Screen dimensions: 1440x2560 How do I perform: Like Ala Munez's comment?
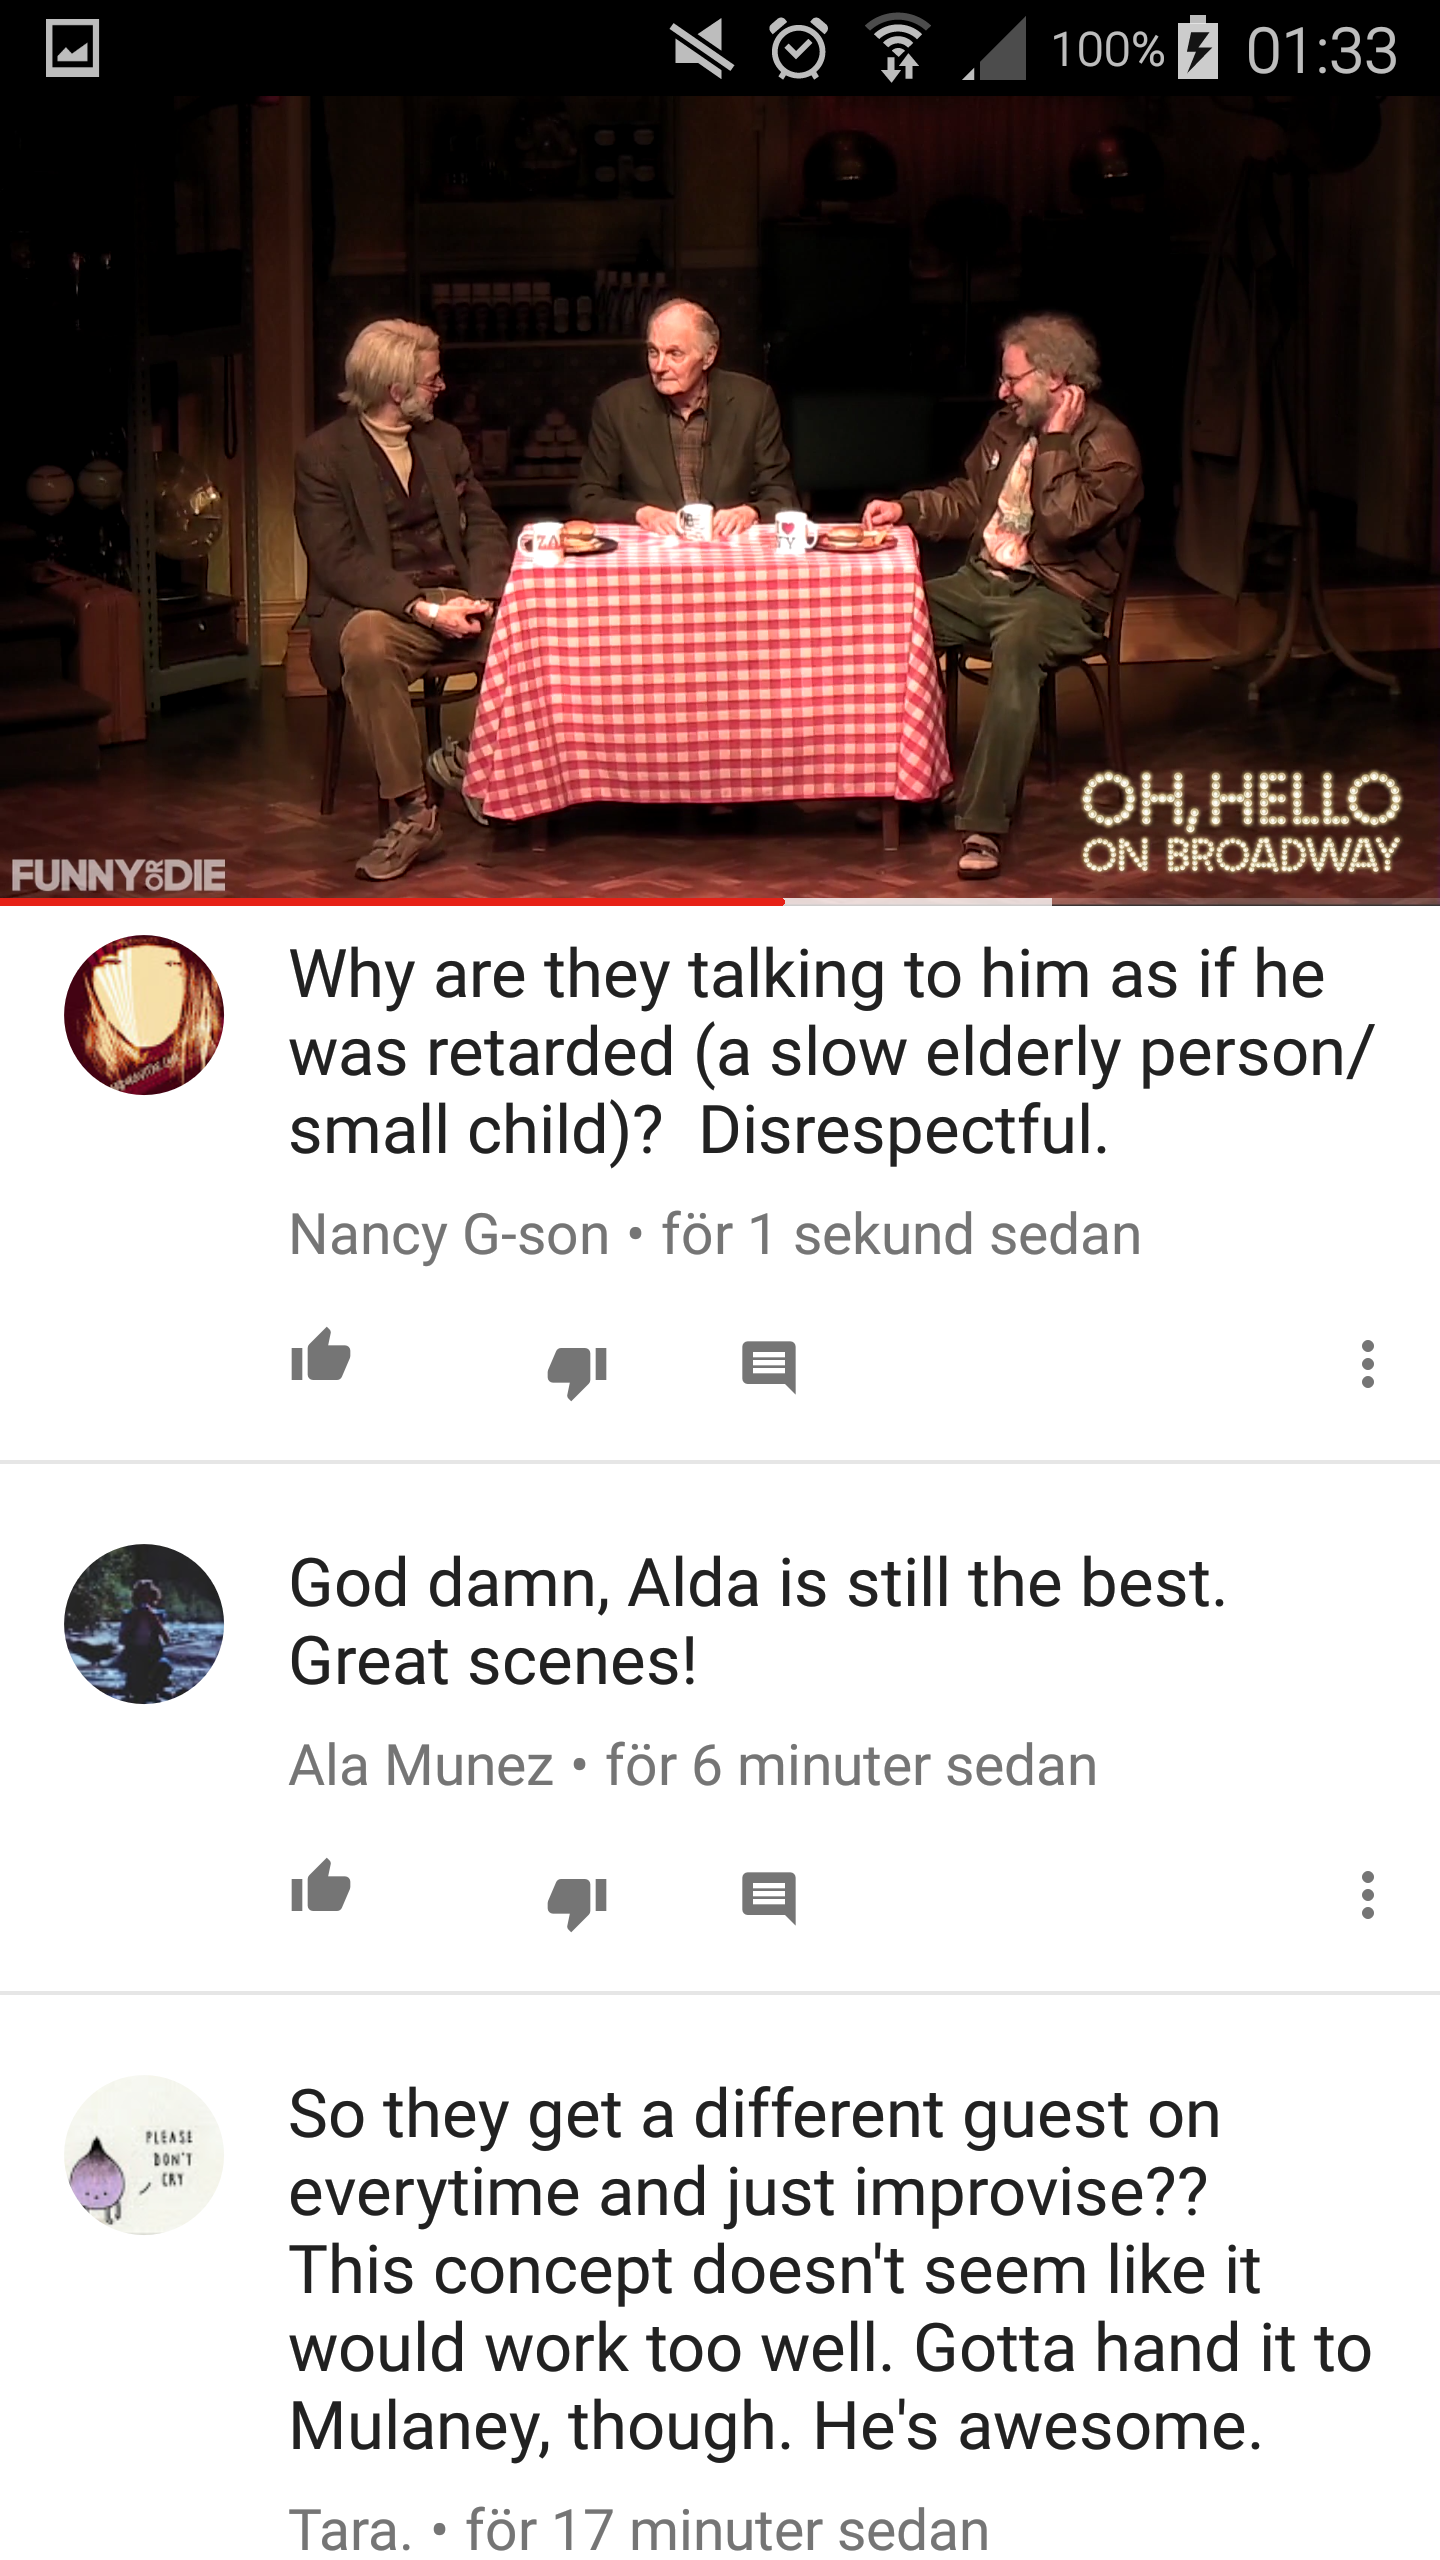(x=320, y=1888)
